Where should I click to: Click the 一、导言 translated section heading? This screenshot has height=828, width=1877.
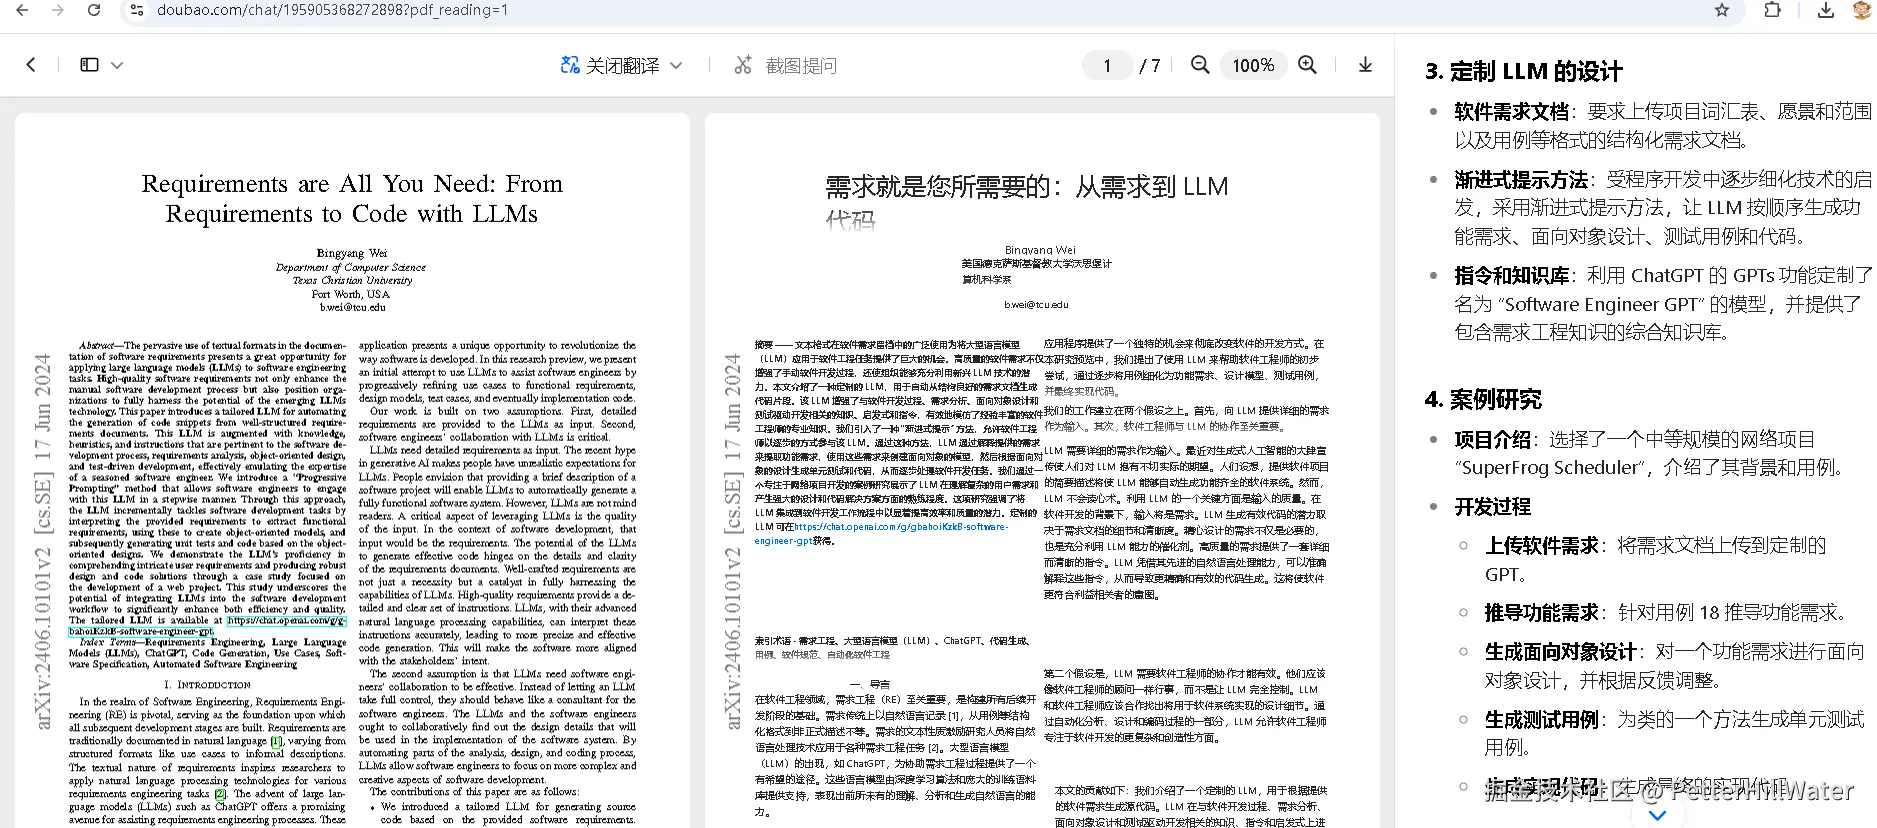click(x=869, y=684)
